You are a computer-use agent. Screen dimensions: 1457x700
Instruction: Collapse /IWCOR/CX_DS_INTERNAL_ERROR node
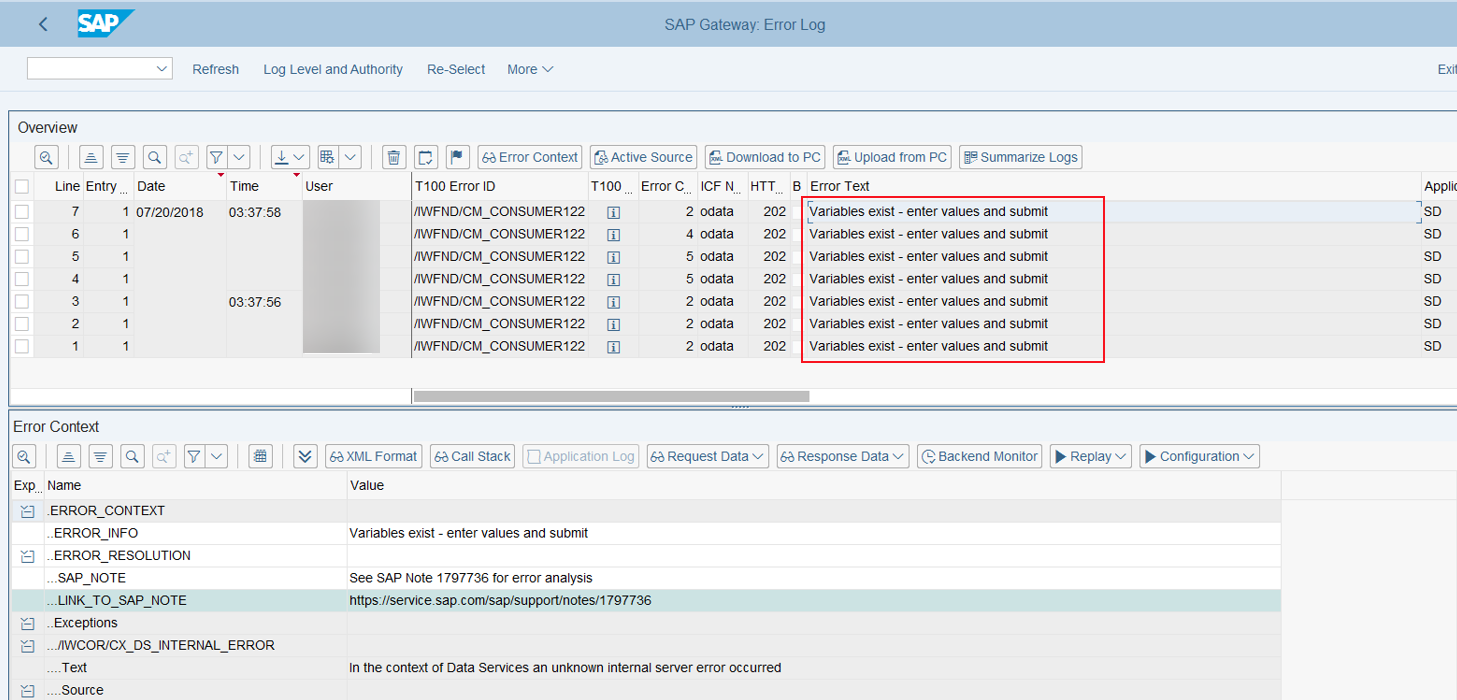(27, 646)
